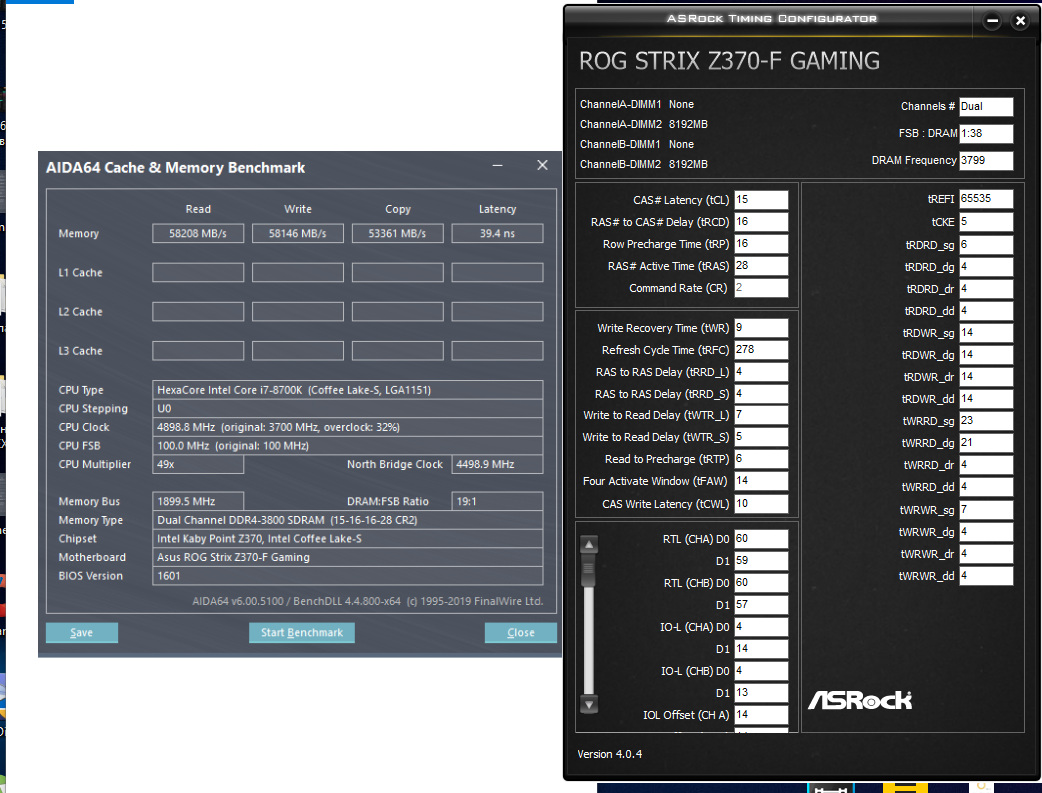Click the RAS# Active Time (tRAS) field

pyautogui.click(x=761, y=265)
